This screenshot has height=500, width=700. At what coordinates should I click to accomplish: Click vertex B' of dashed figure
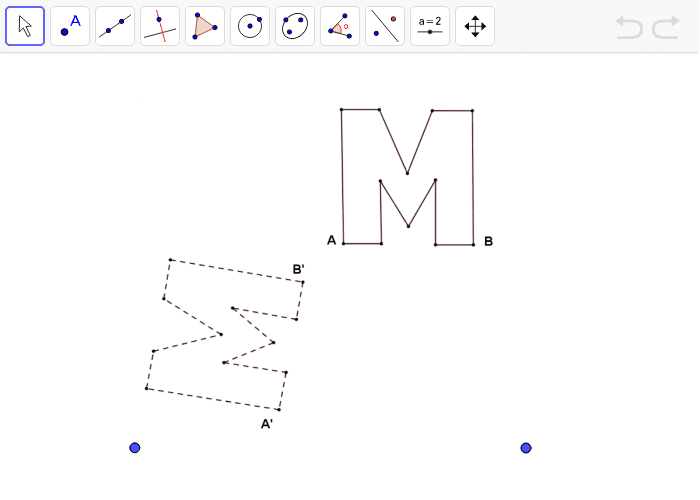pos(303,282)
